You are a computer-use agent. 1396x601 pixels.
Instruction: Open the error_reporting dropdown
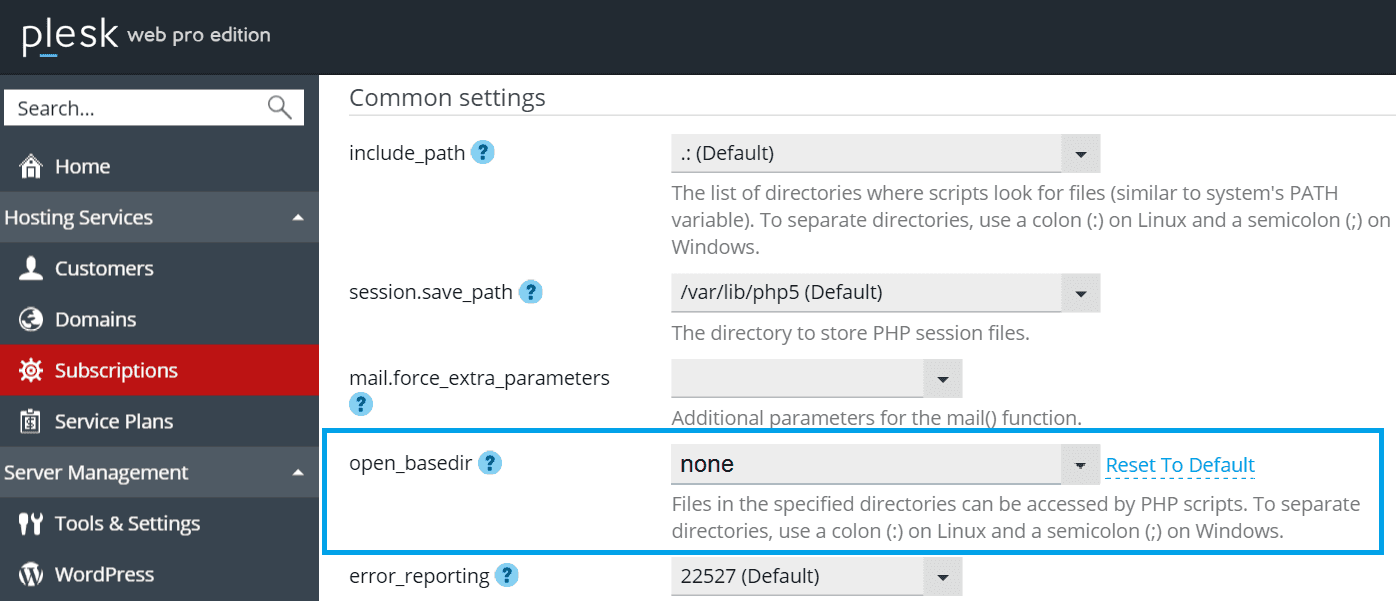[x=942, y=577]
